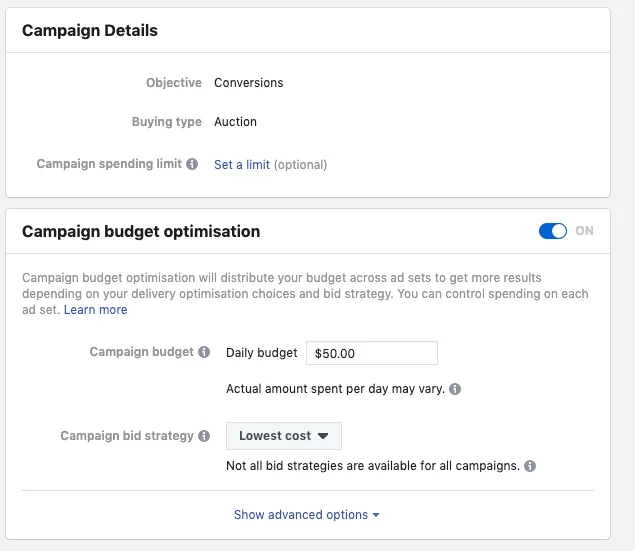Open info icon after 'Actual amount spent per day may vary'
The height and width of the screenshot is (551, 635).
(455, 389)
